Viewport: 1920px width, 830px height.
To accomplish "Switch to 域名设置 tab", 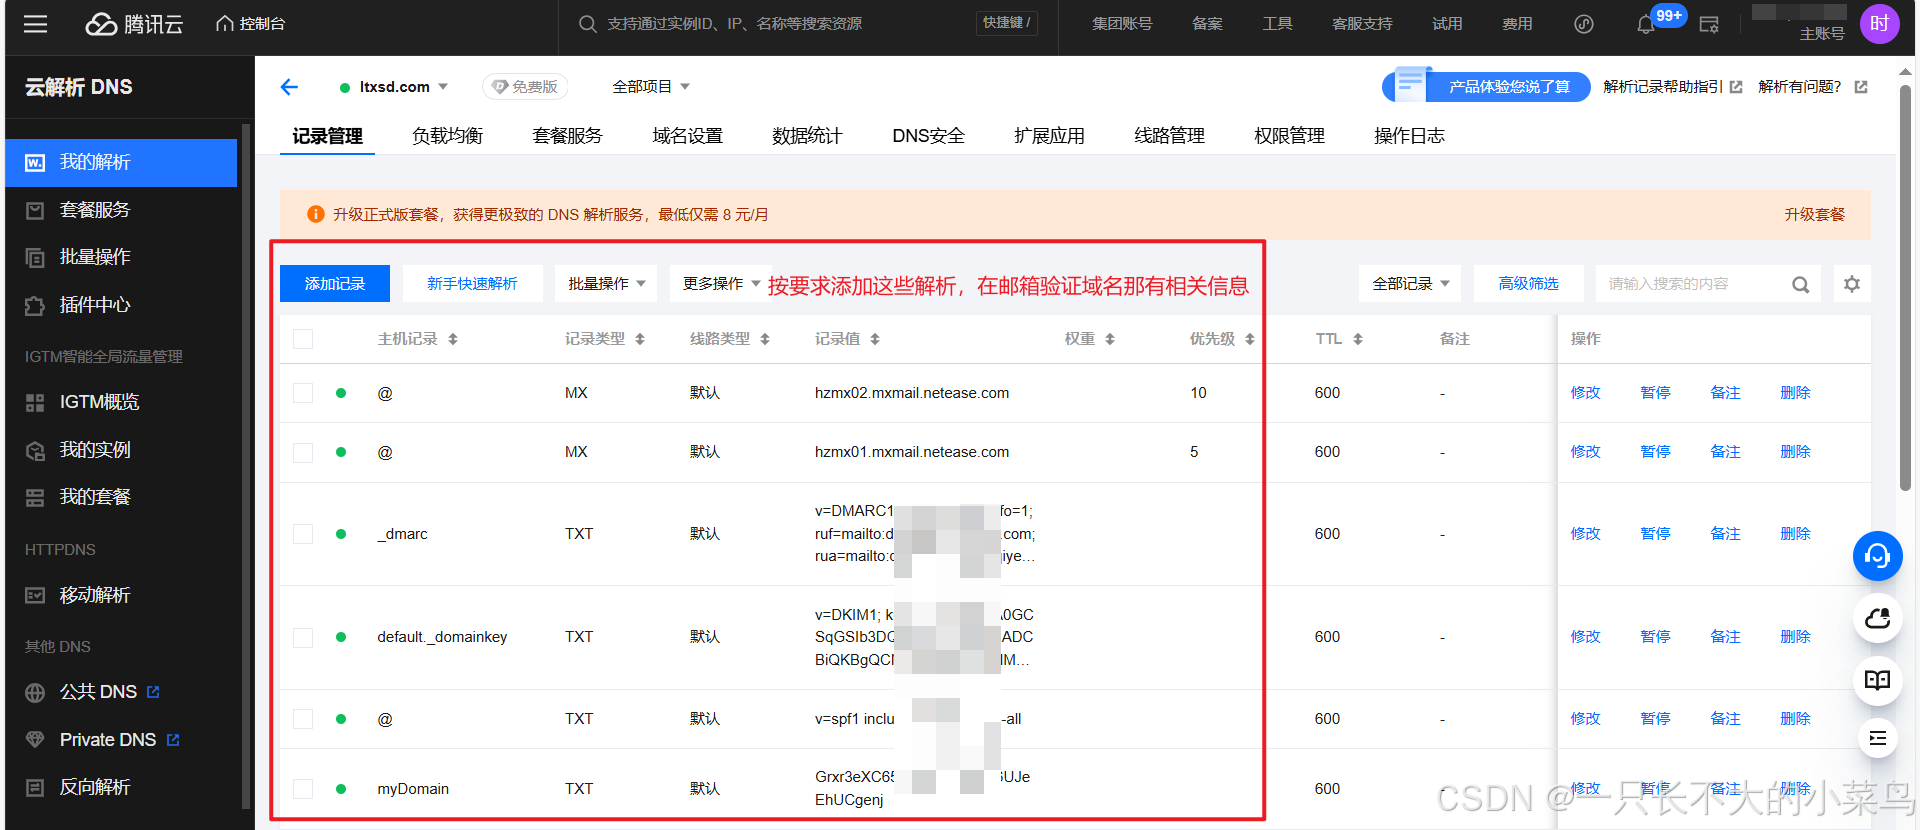I will 687,136.
